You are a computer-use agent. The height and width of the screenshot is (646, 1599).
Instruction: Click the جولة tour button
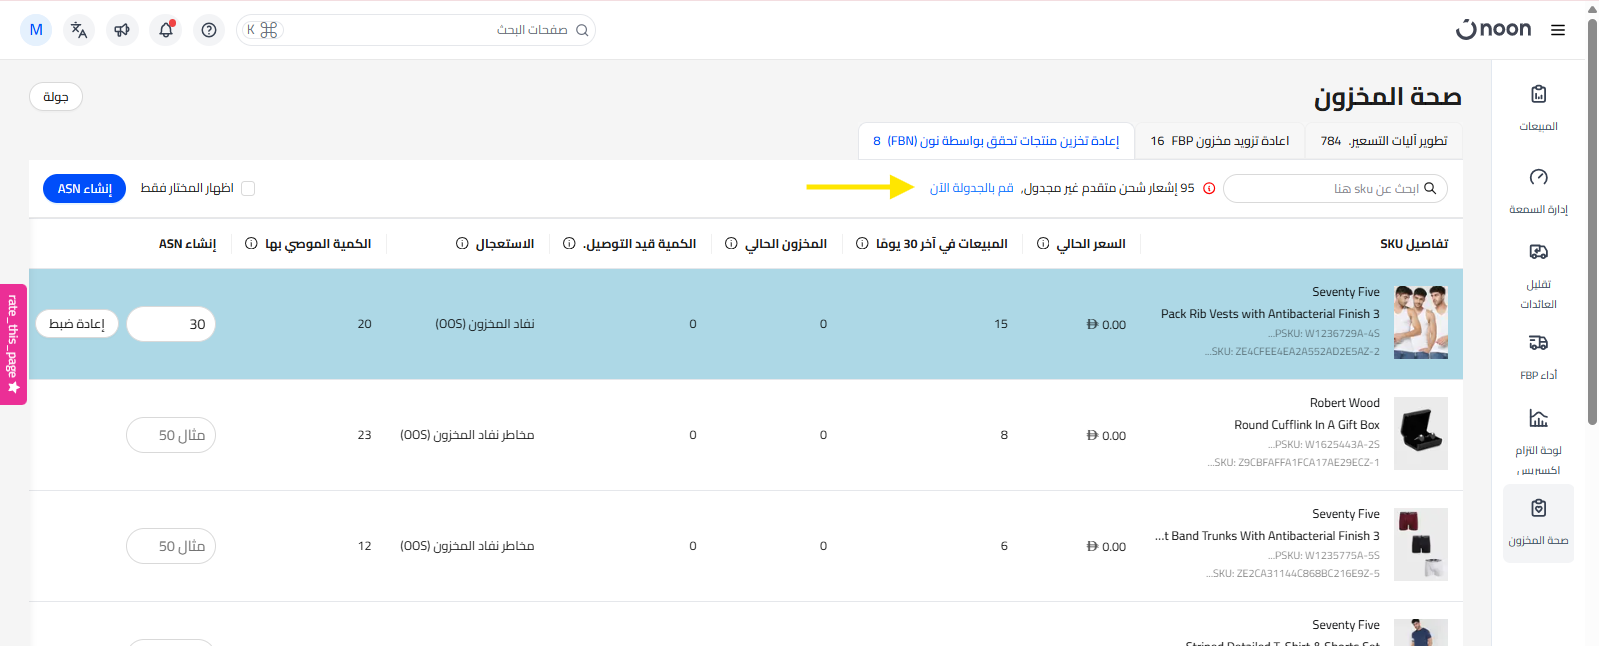tap(56, 97)
